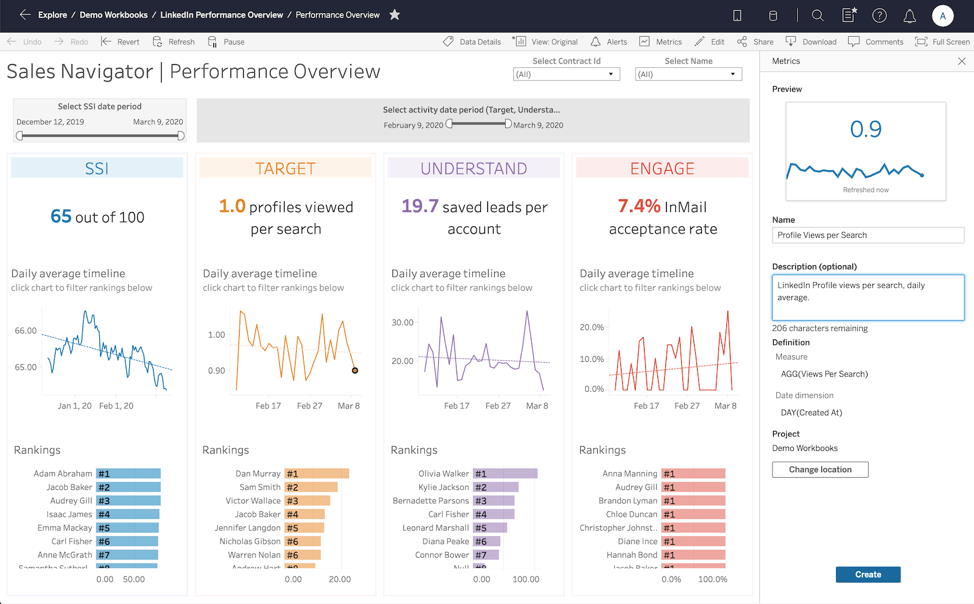
Task: Click the activity date period start handle
Action: 449,124
